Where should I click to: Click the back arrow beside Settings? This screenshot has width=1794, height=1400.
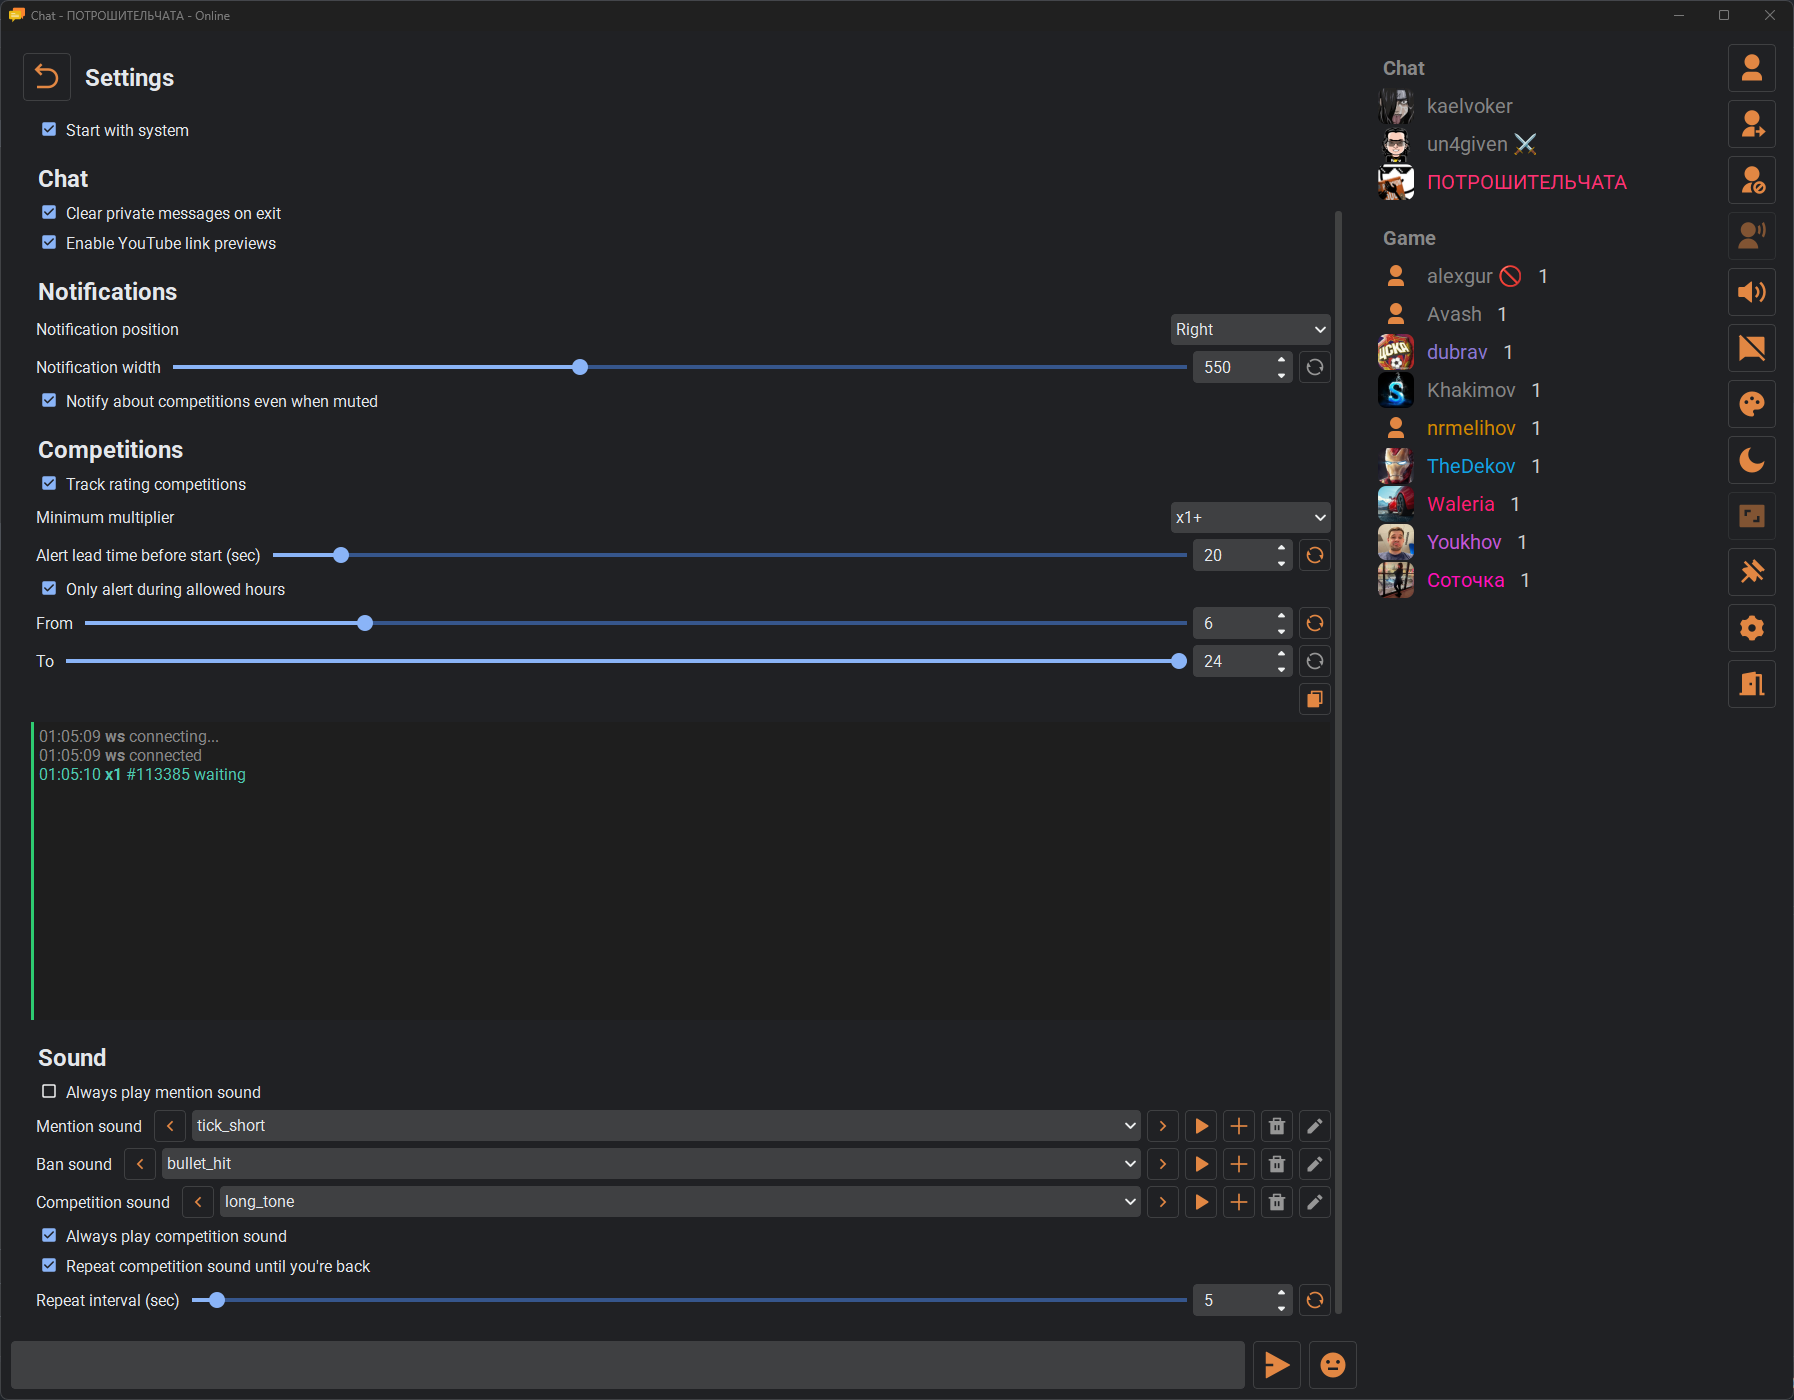point(47,77)
